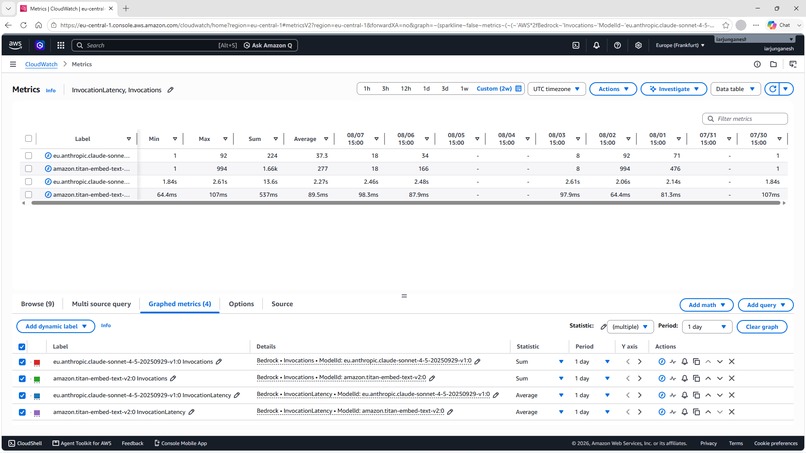The width and height of the screenshot is (806, 453).
Task: Duplicate the claude-sonnet Invocations metric row
Action: pyautogui.click(x=697, y=361)
